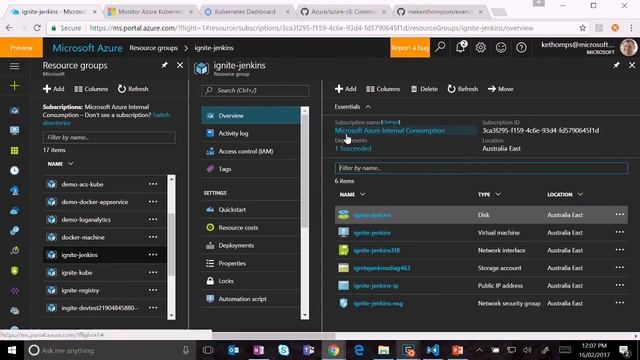The height and width of the screenshot is (360, 640).
Task: Sort resources by LOCATION column
Action: click(565, 195)
